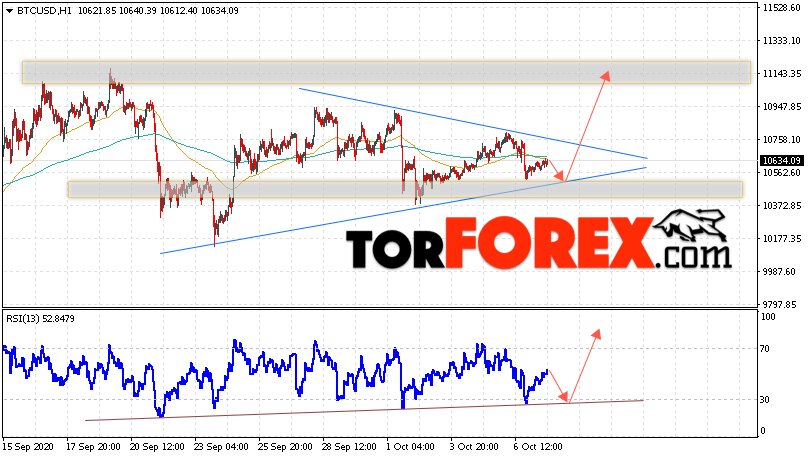
Task: Click RSI scale level 100
Action: (768, 317)
